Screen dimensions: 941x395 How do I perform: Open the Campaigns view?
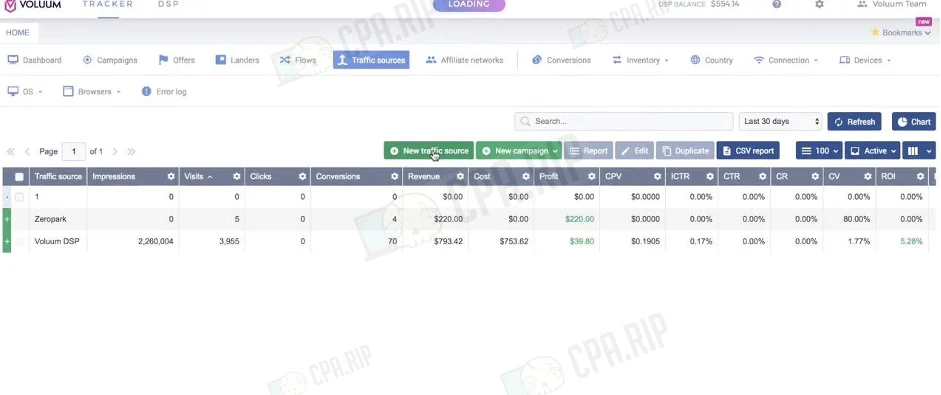(x=110, y=60)
